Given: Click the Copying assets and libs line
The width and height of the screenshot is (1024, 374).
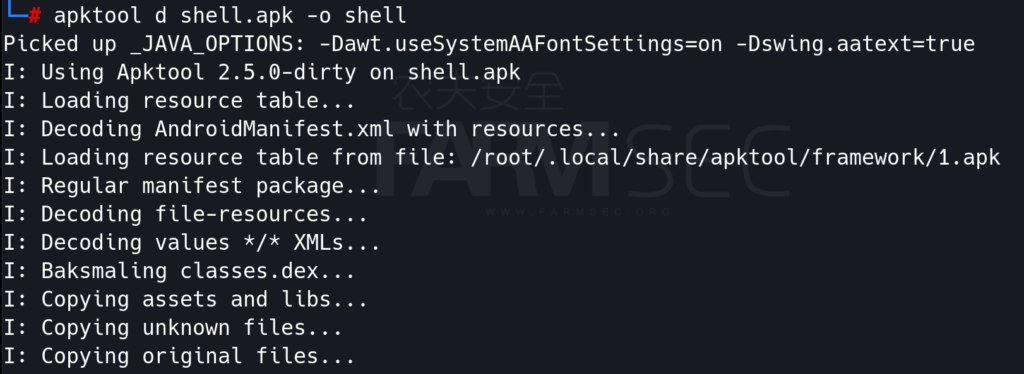Looking at the screenshot, I should point(185,300).
